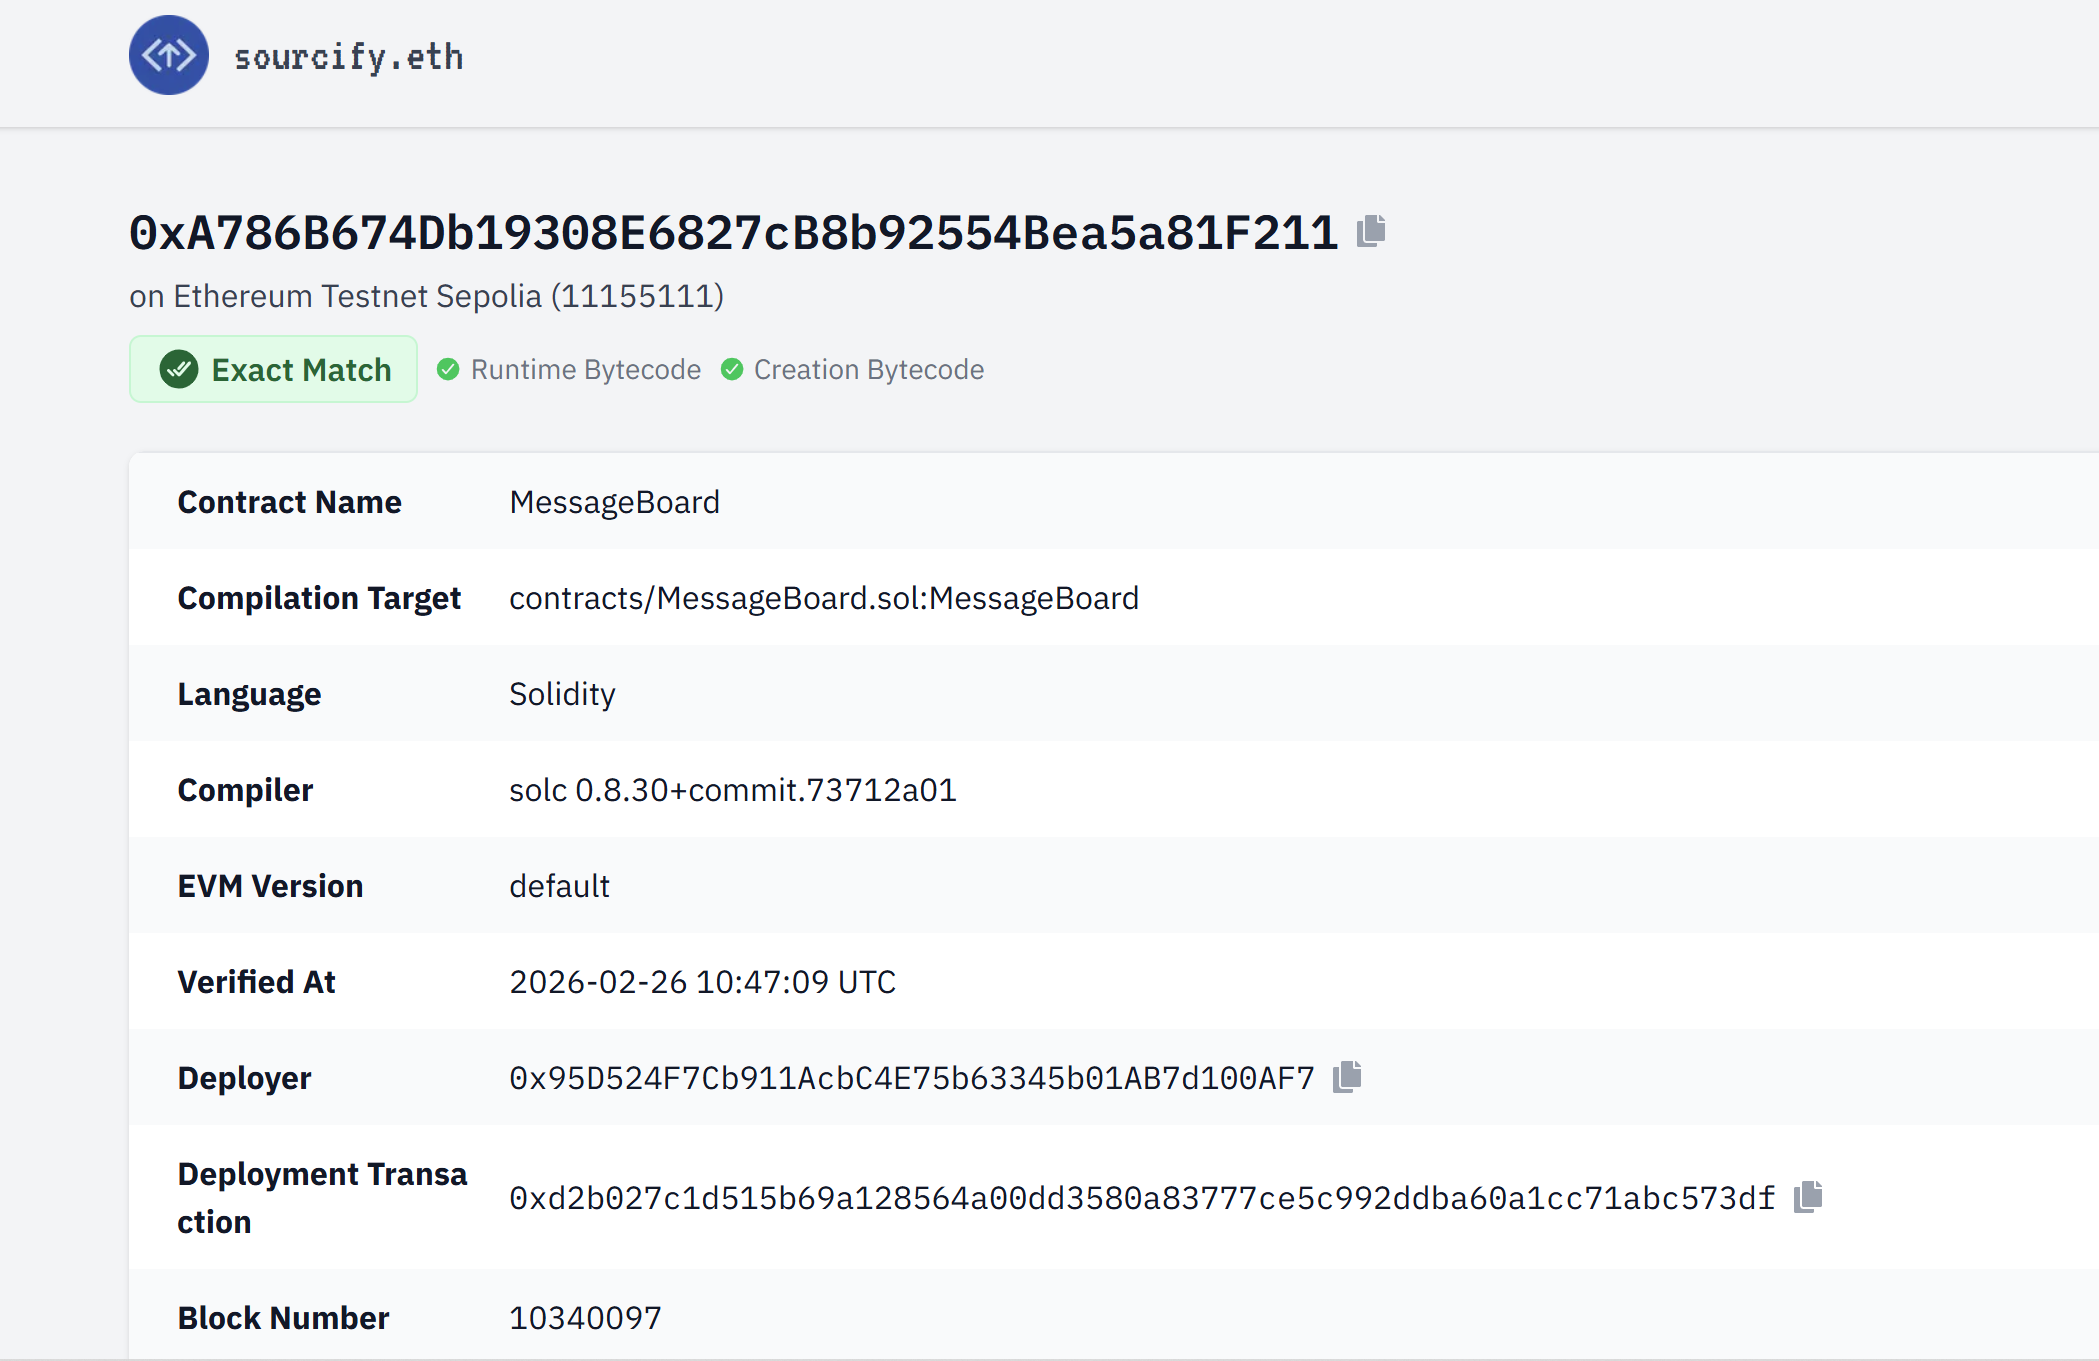Click the Deployer address 0x95D524F7 text
This screenshot has width=2099, height=1361.
click(911, 1078)
